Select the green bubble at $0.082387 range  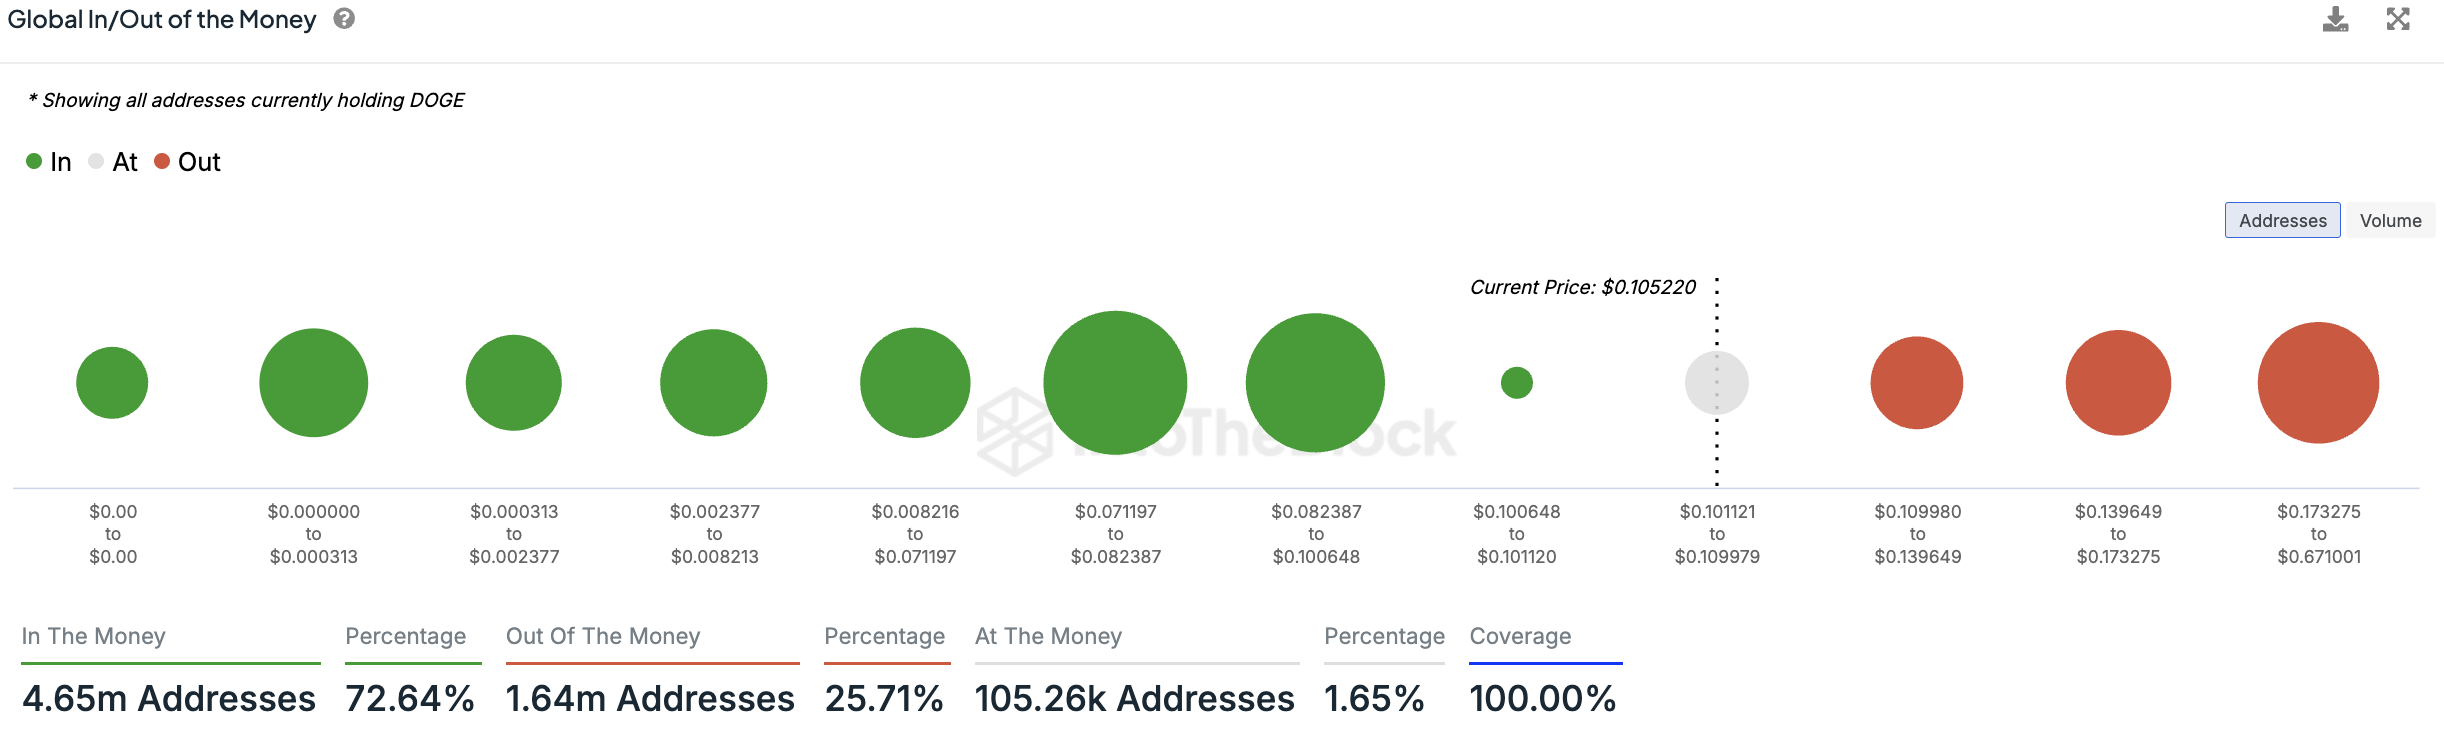1315,382
